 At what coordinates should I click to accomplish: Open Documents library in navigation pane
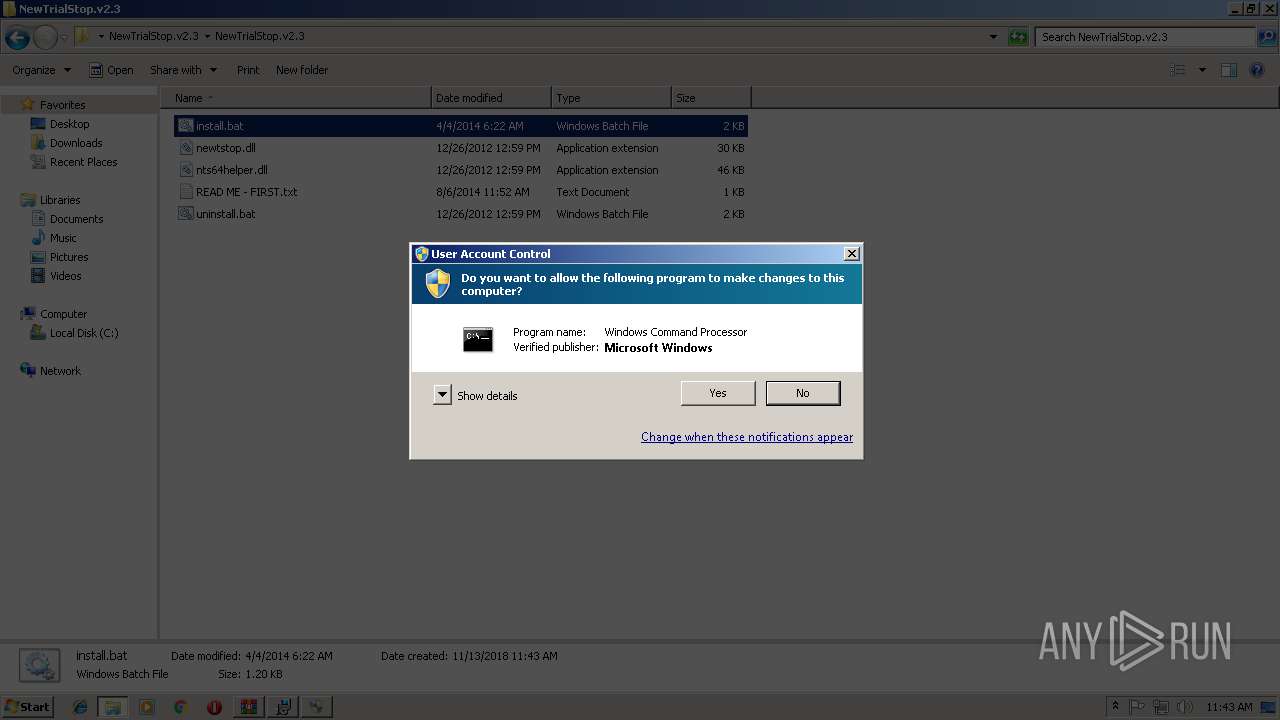point(76,219)
